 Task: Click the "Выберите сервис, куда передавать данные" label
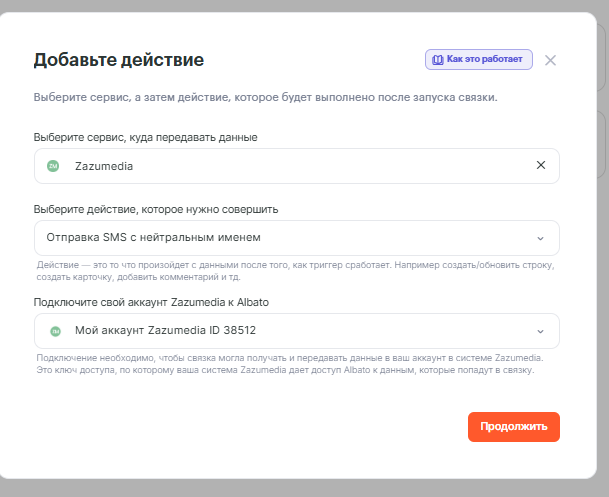(146, 137)
